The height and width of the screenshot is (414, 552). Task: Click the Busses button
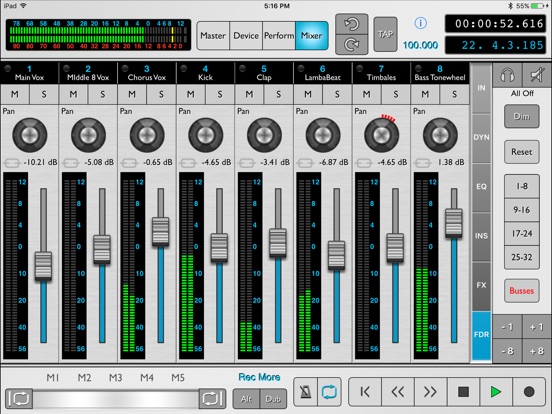pyautogui.click(x=522, y=291)
